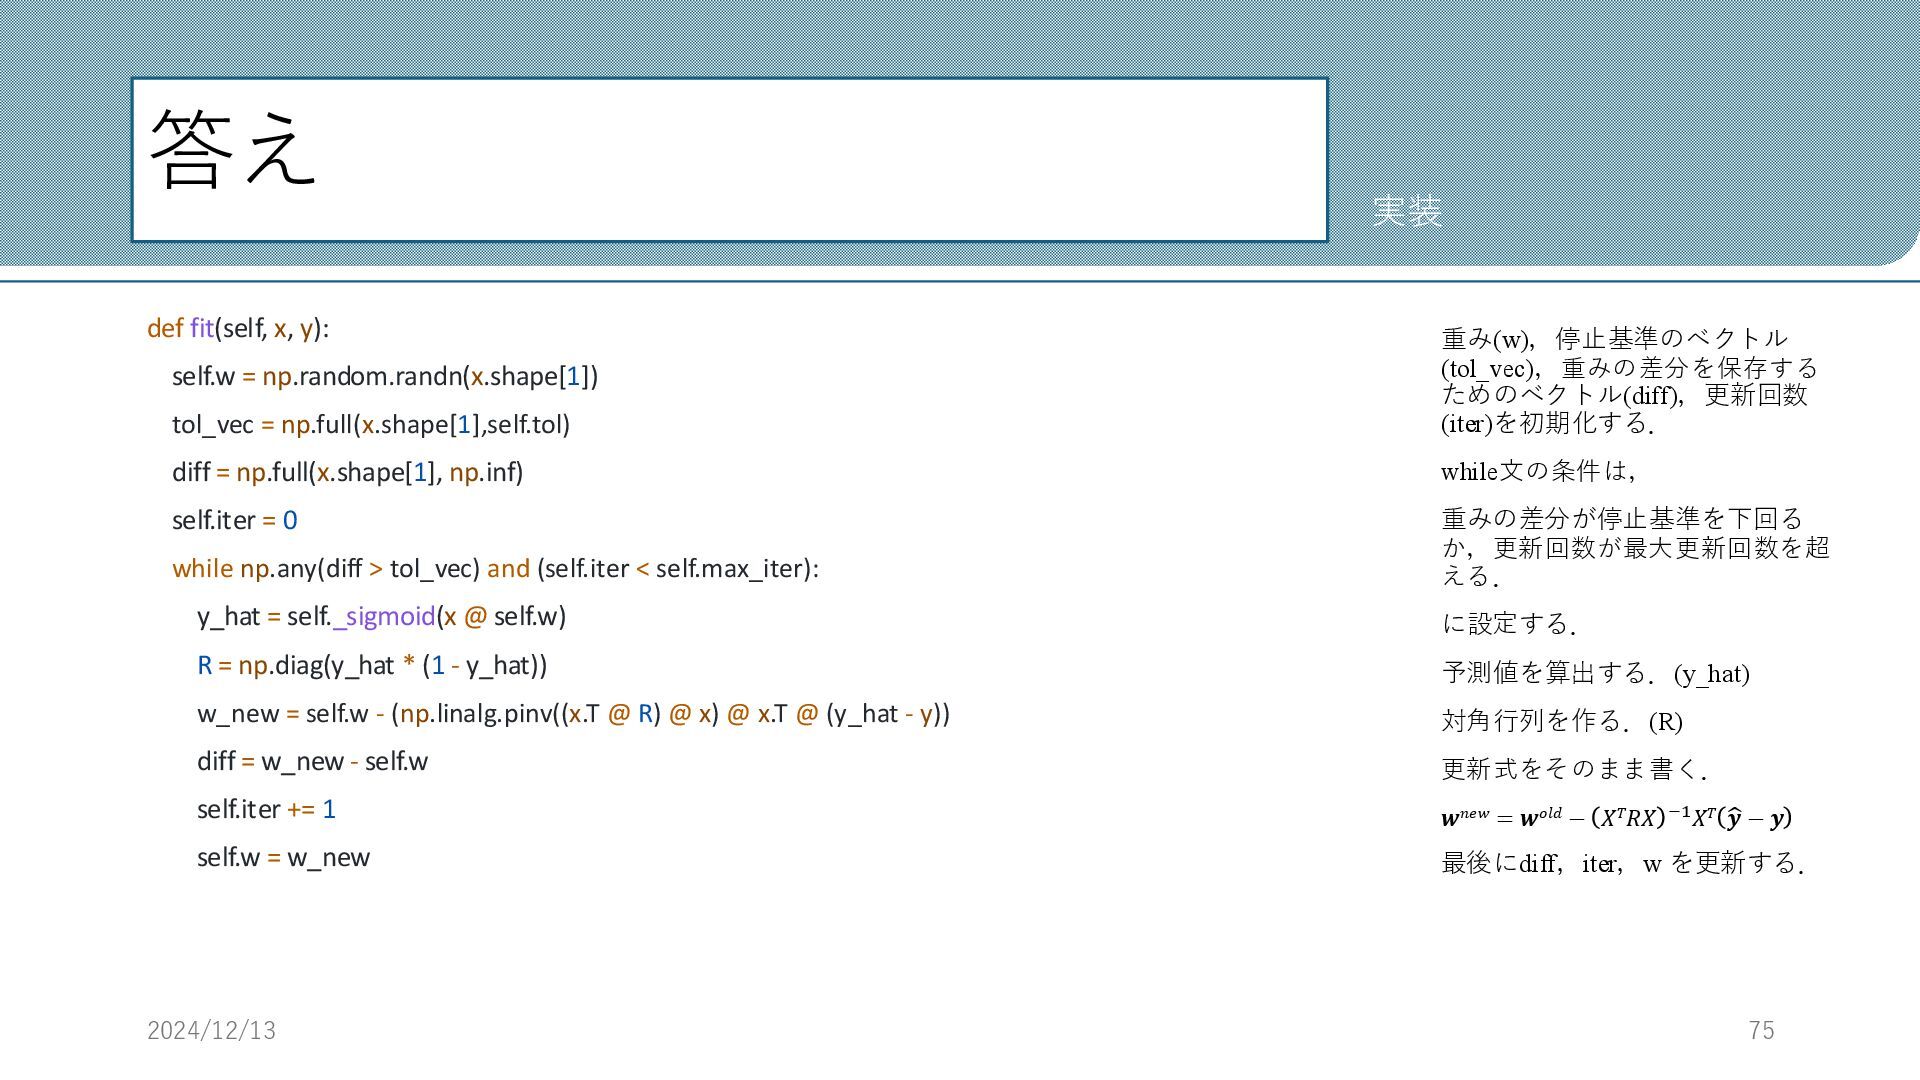Image resolution: width=1920 pixels, height=1080 pixels.
Task: Click the tol_vec = np.full line
Action: [371, 424]
